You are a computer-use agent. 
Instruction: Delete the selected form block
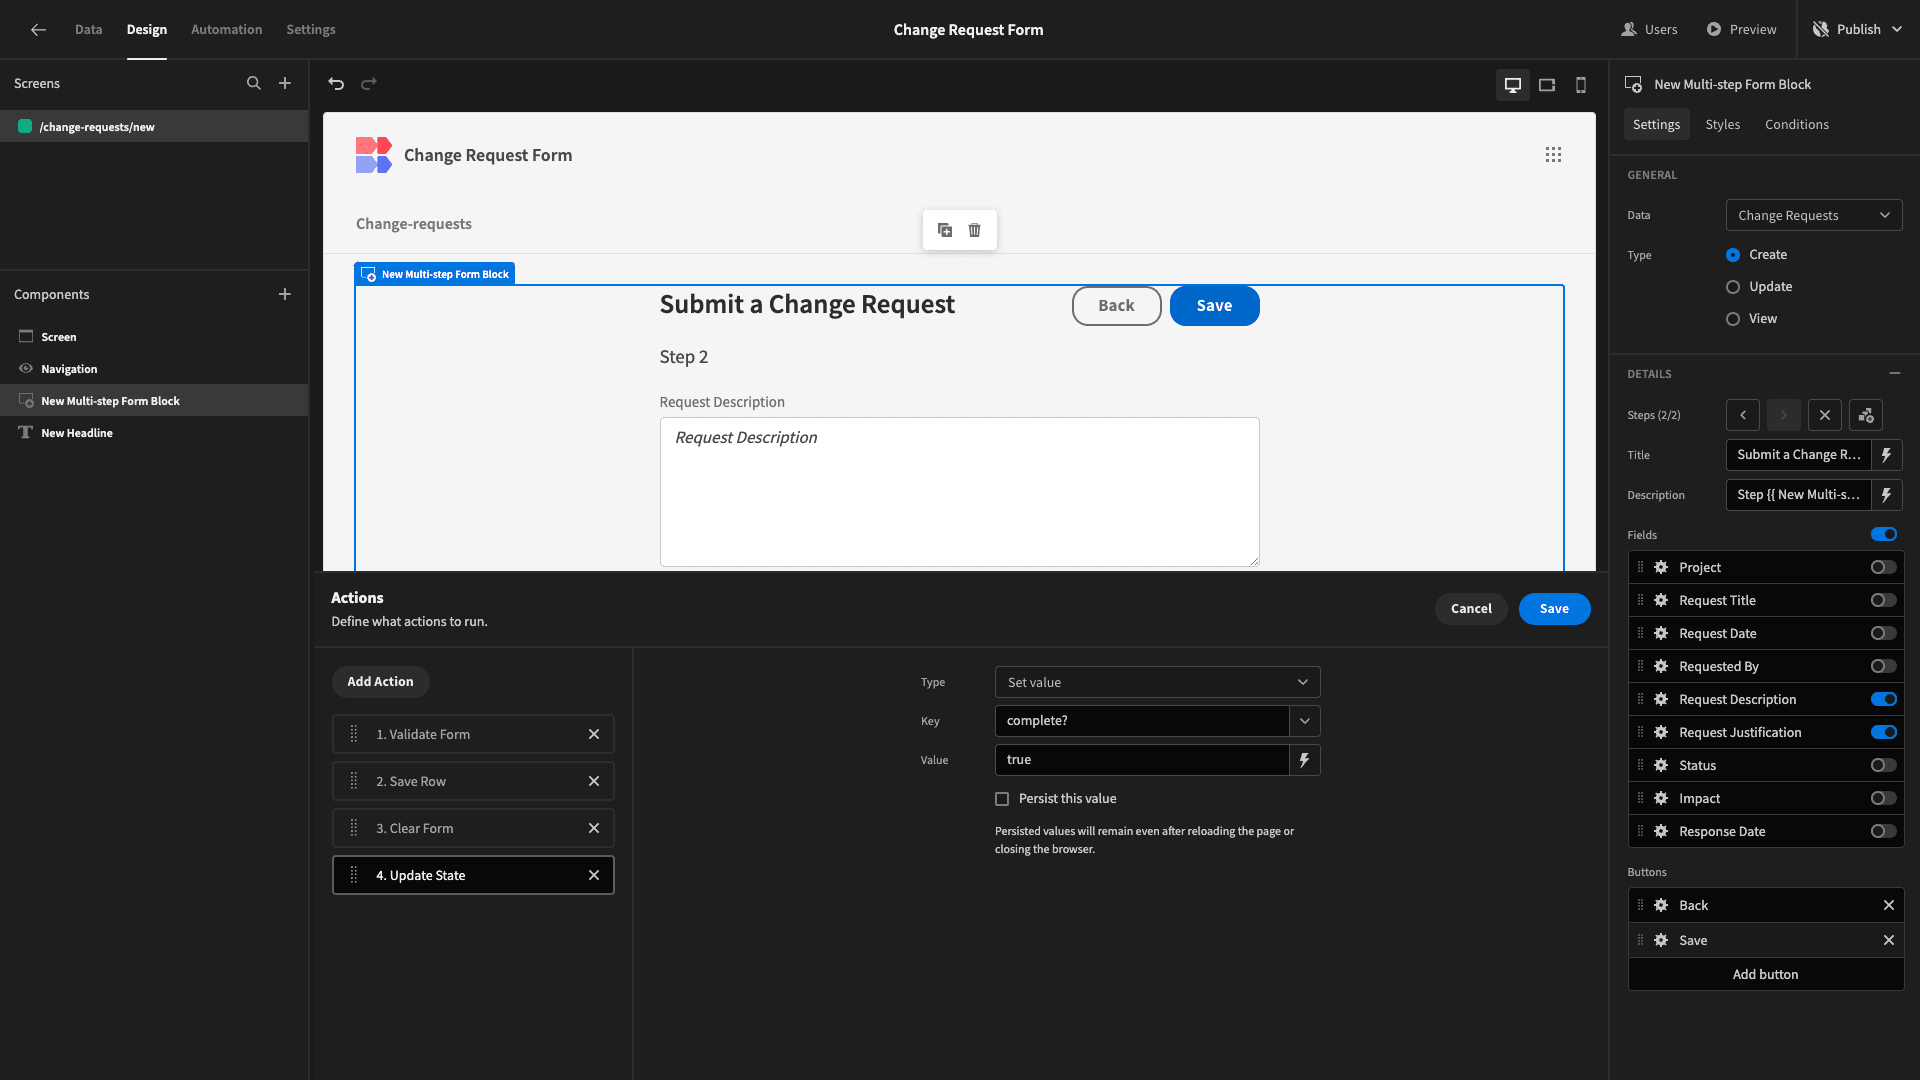coord(975,230)
